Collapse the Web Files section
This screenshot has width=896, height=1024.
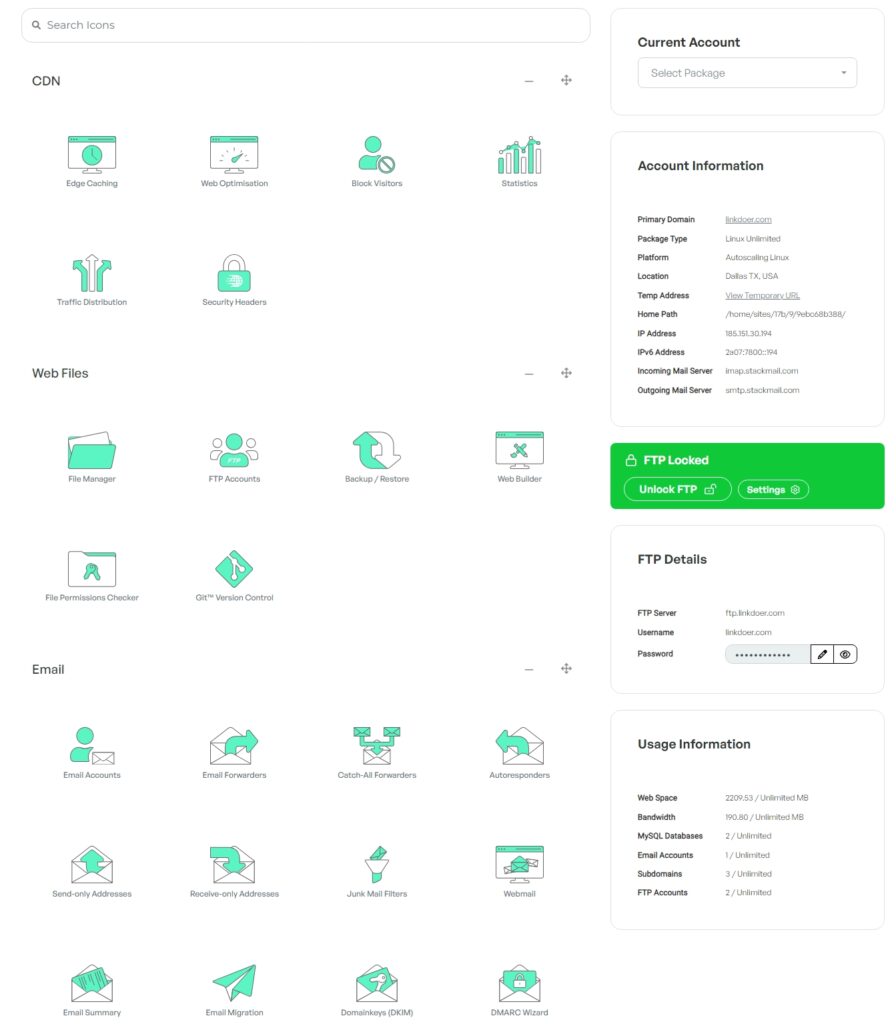click(x=529, y=374)
